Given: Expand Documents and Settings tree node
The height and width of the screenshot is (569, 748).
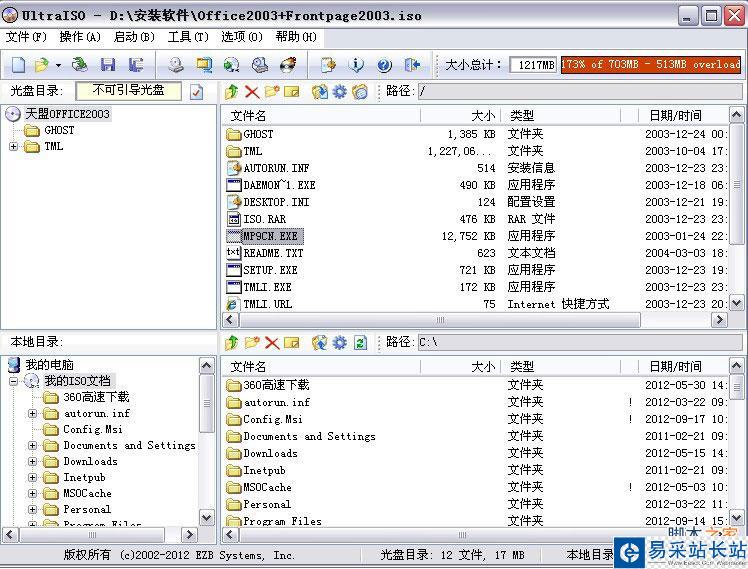Looking at the screenshot, I should click(32, 445).
